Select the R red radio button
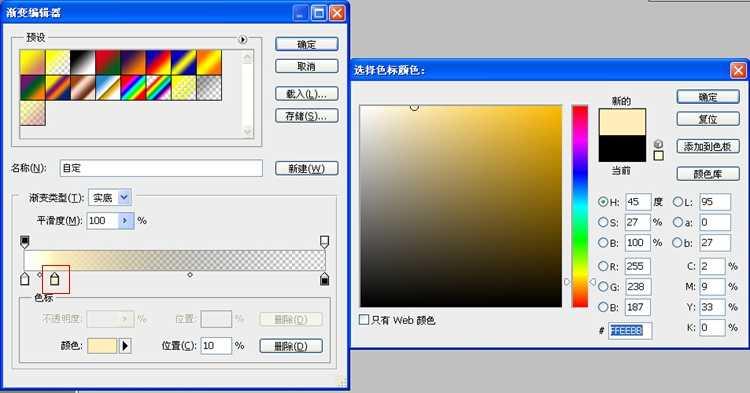Screen dimensions: 750x393 [603, 266]
